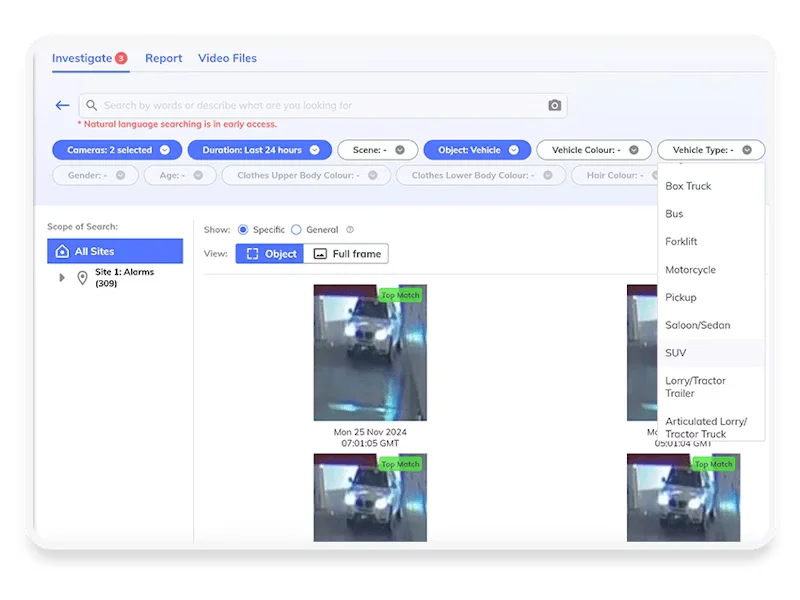Switch view to Full frame
The image size is (800, 600).
tap(346, 254)
